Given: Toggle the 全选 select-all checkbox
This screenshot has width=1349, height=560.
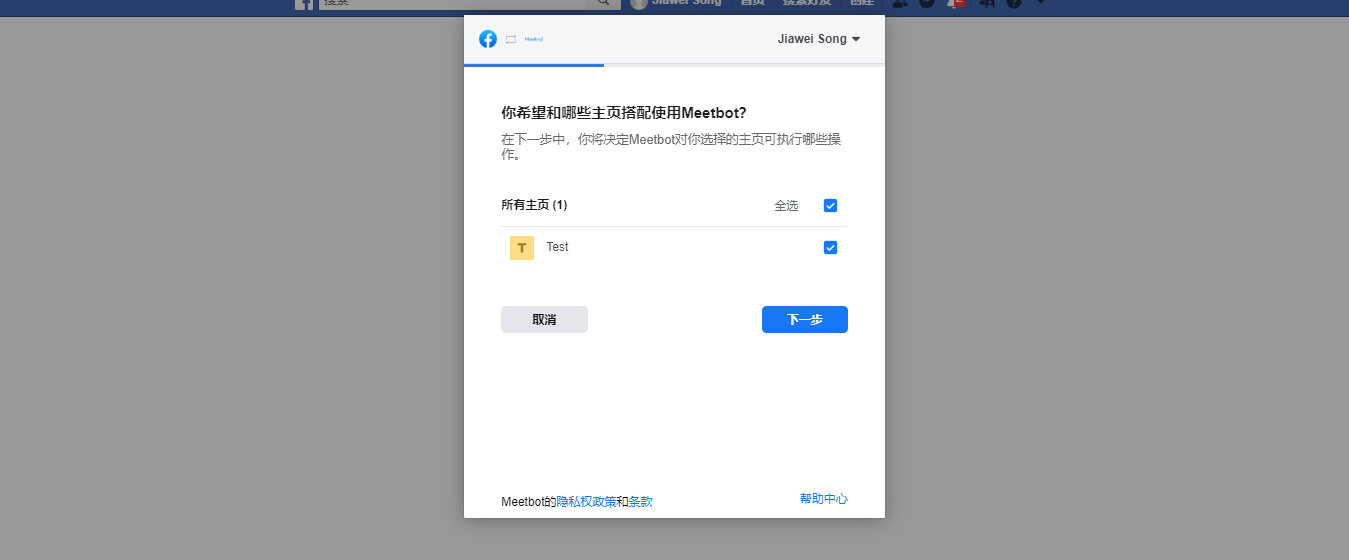Looking at the screenshot, I should coord(830,206).
